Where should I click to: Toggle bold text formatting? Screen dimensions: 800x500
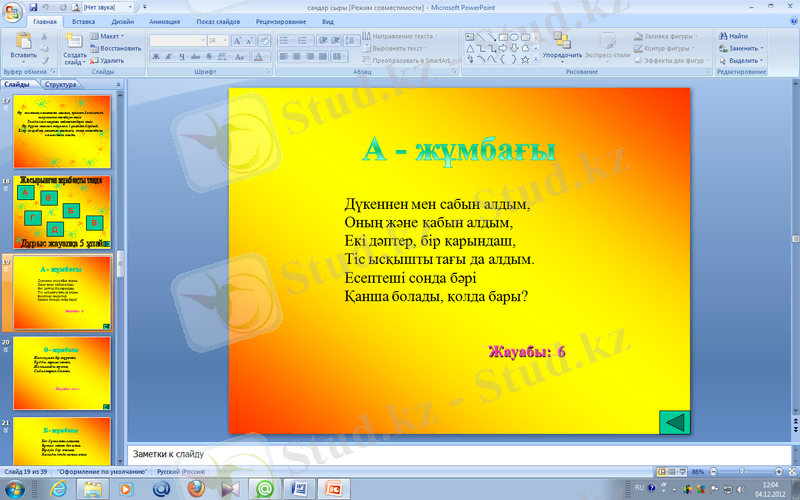(156, 57)
